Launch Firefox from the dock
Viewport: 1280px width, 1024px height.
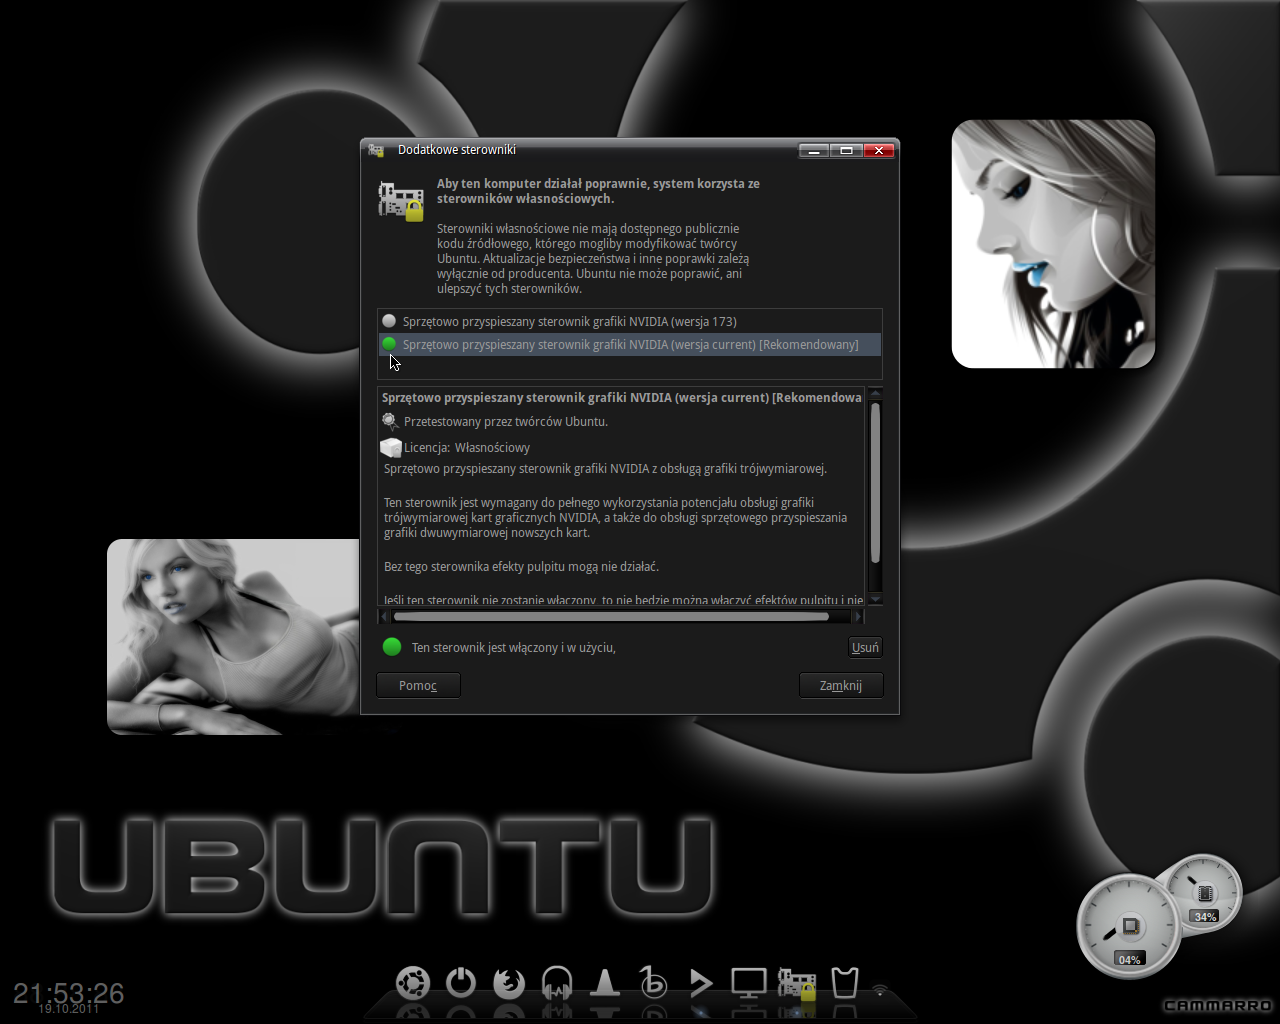(509, 983)
